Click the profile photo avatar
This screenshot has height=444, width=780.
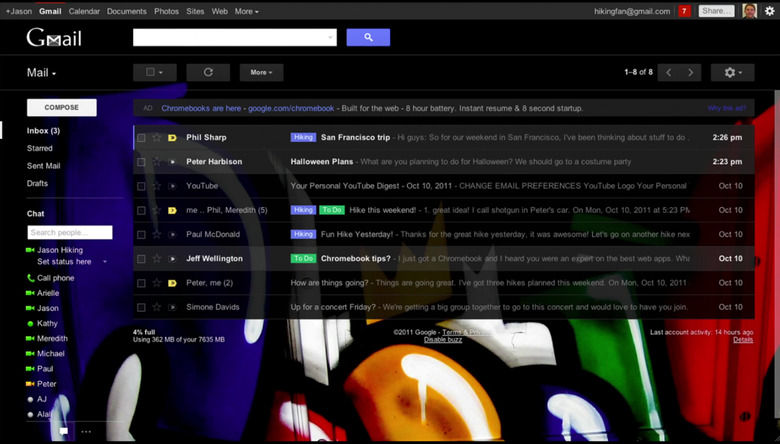[x=750, y=11]
